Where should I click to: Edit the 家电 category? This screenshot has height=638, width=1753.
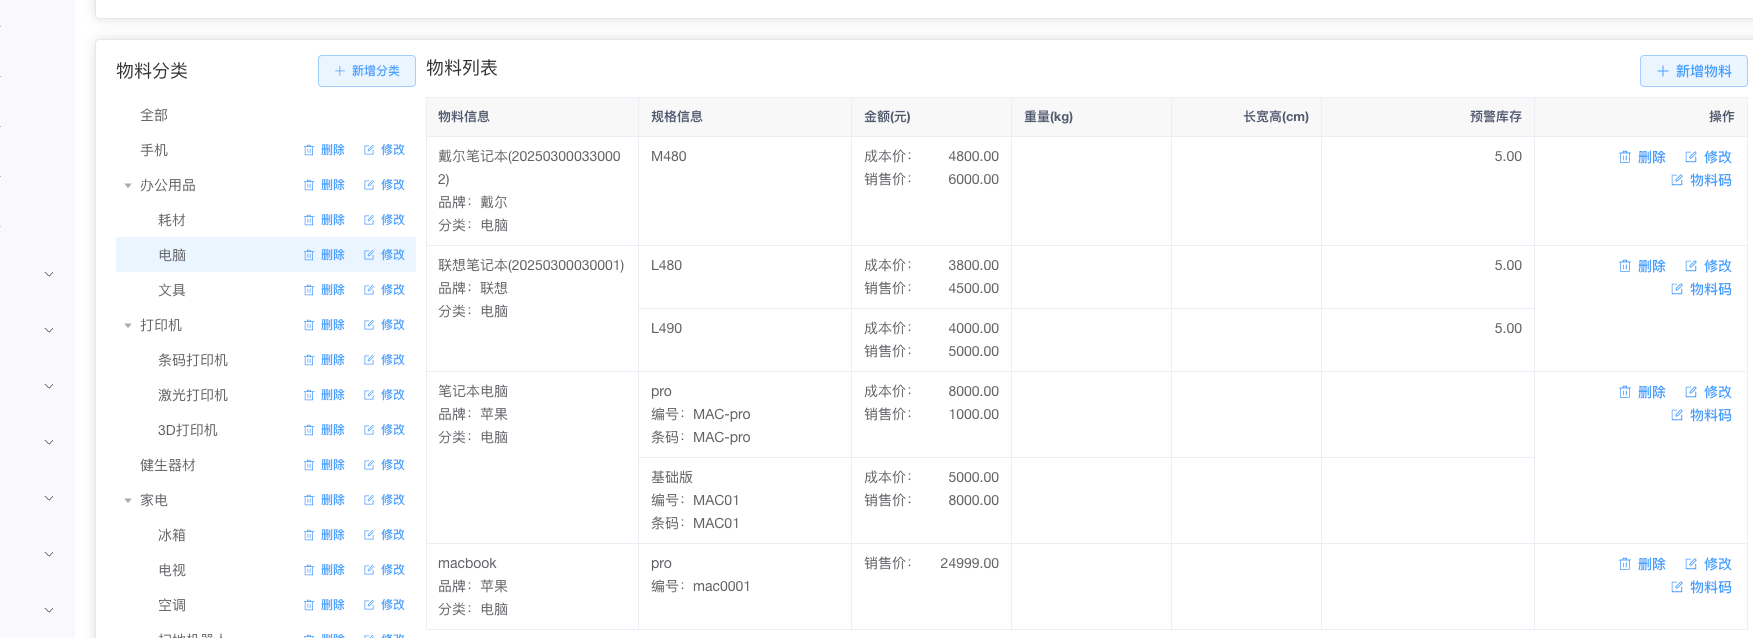tap(384, 500)
